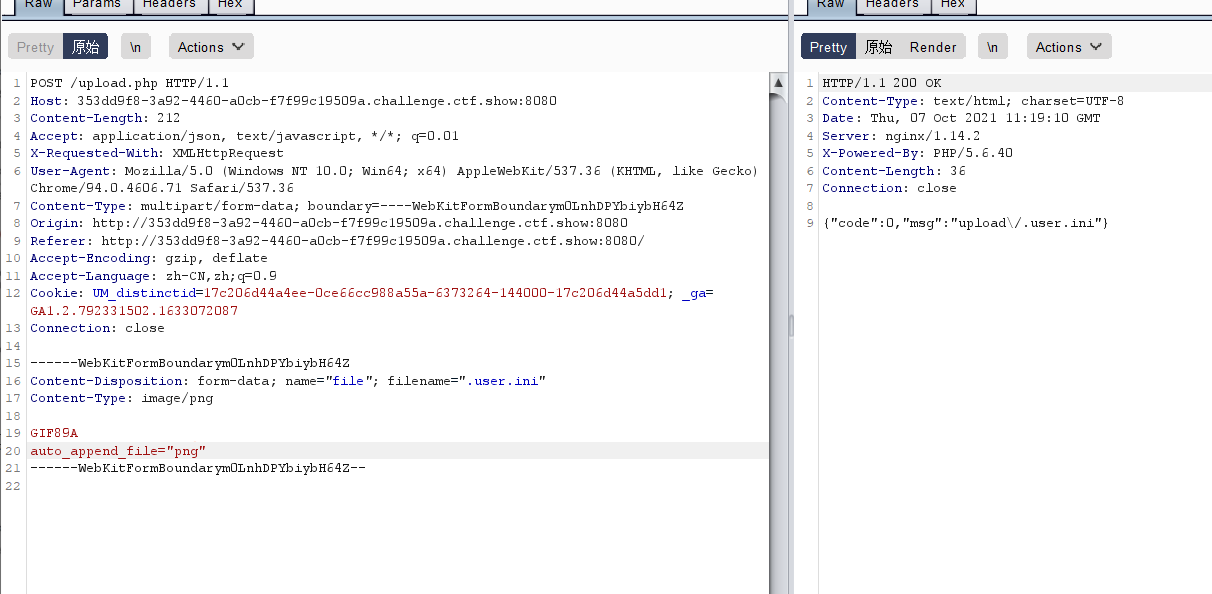Select Render view in response pane
Screen dimensions: 1212x594
pos(933,47)
